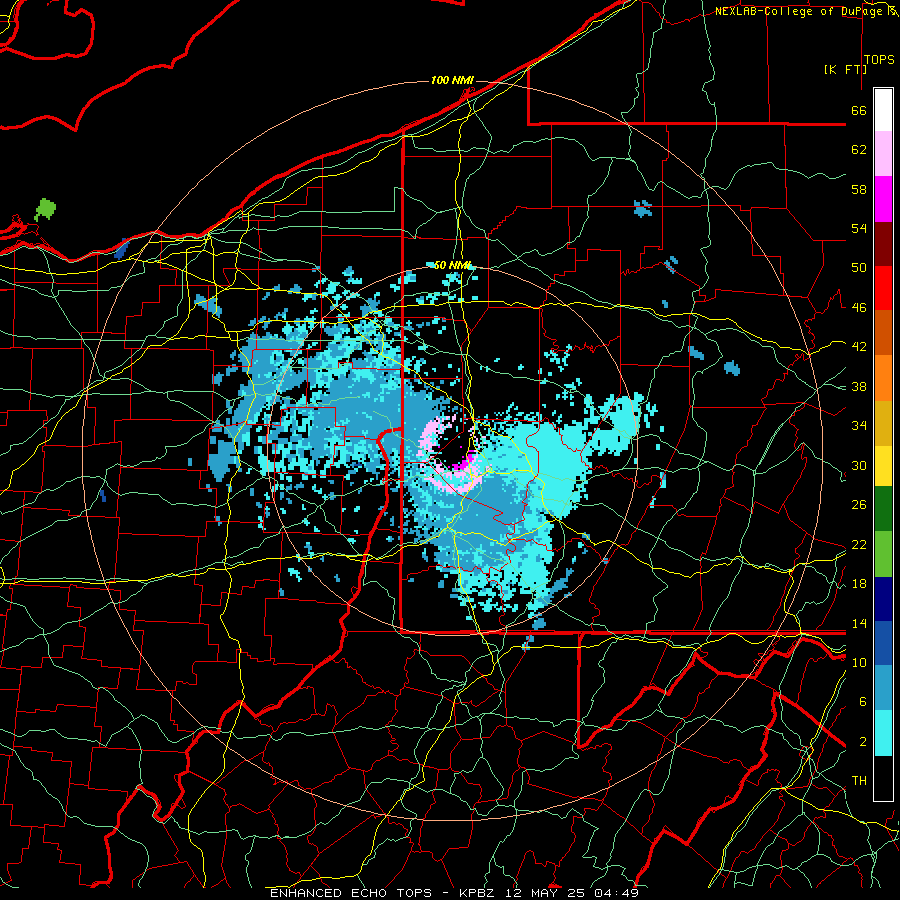900x900 pixels.
Task: Click the "50" legend tick label
Action: (x=859, y=268)
